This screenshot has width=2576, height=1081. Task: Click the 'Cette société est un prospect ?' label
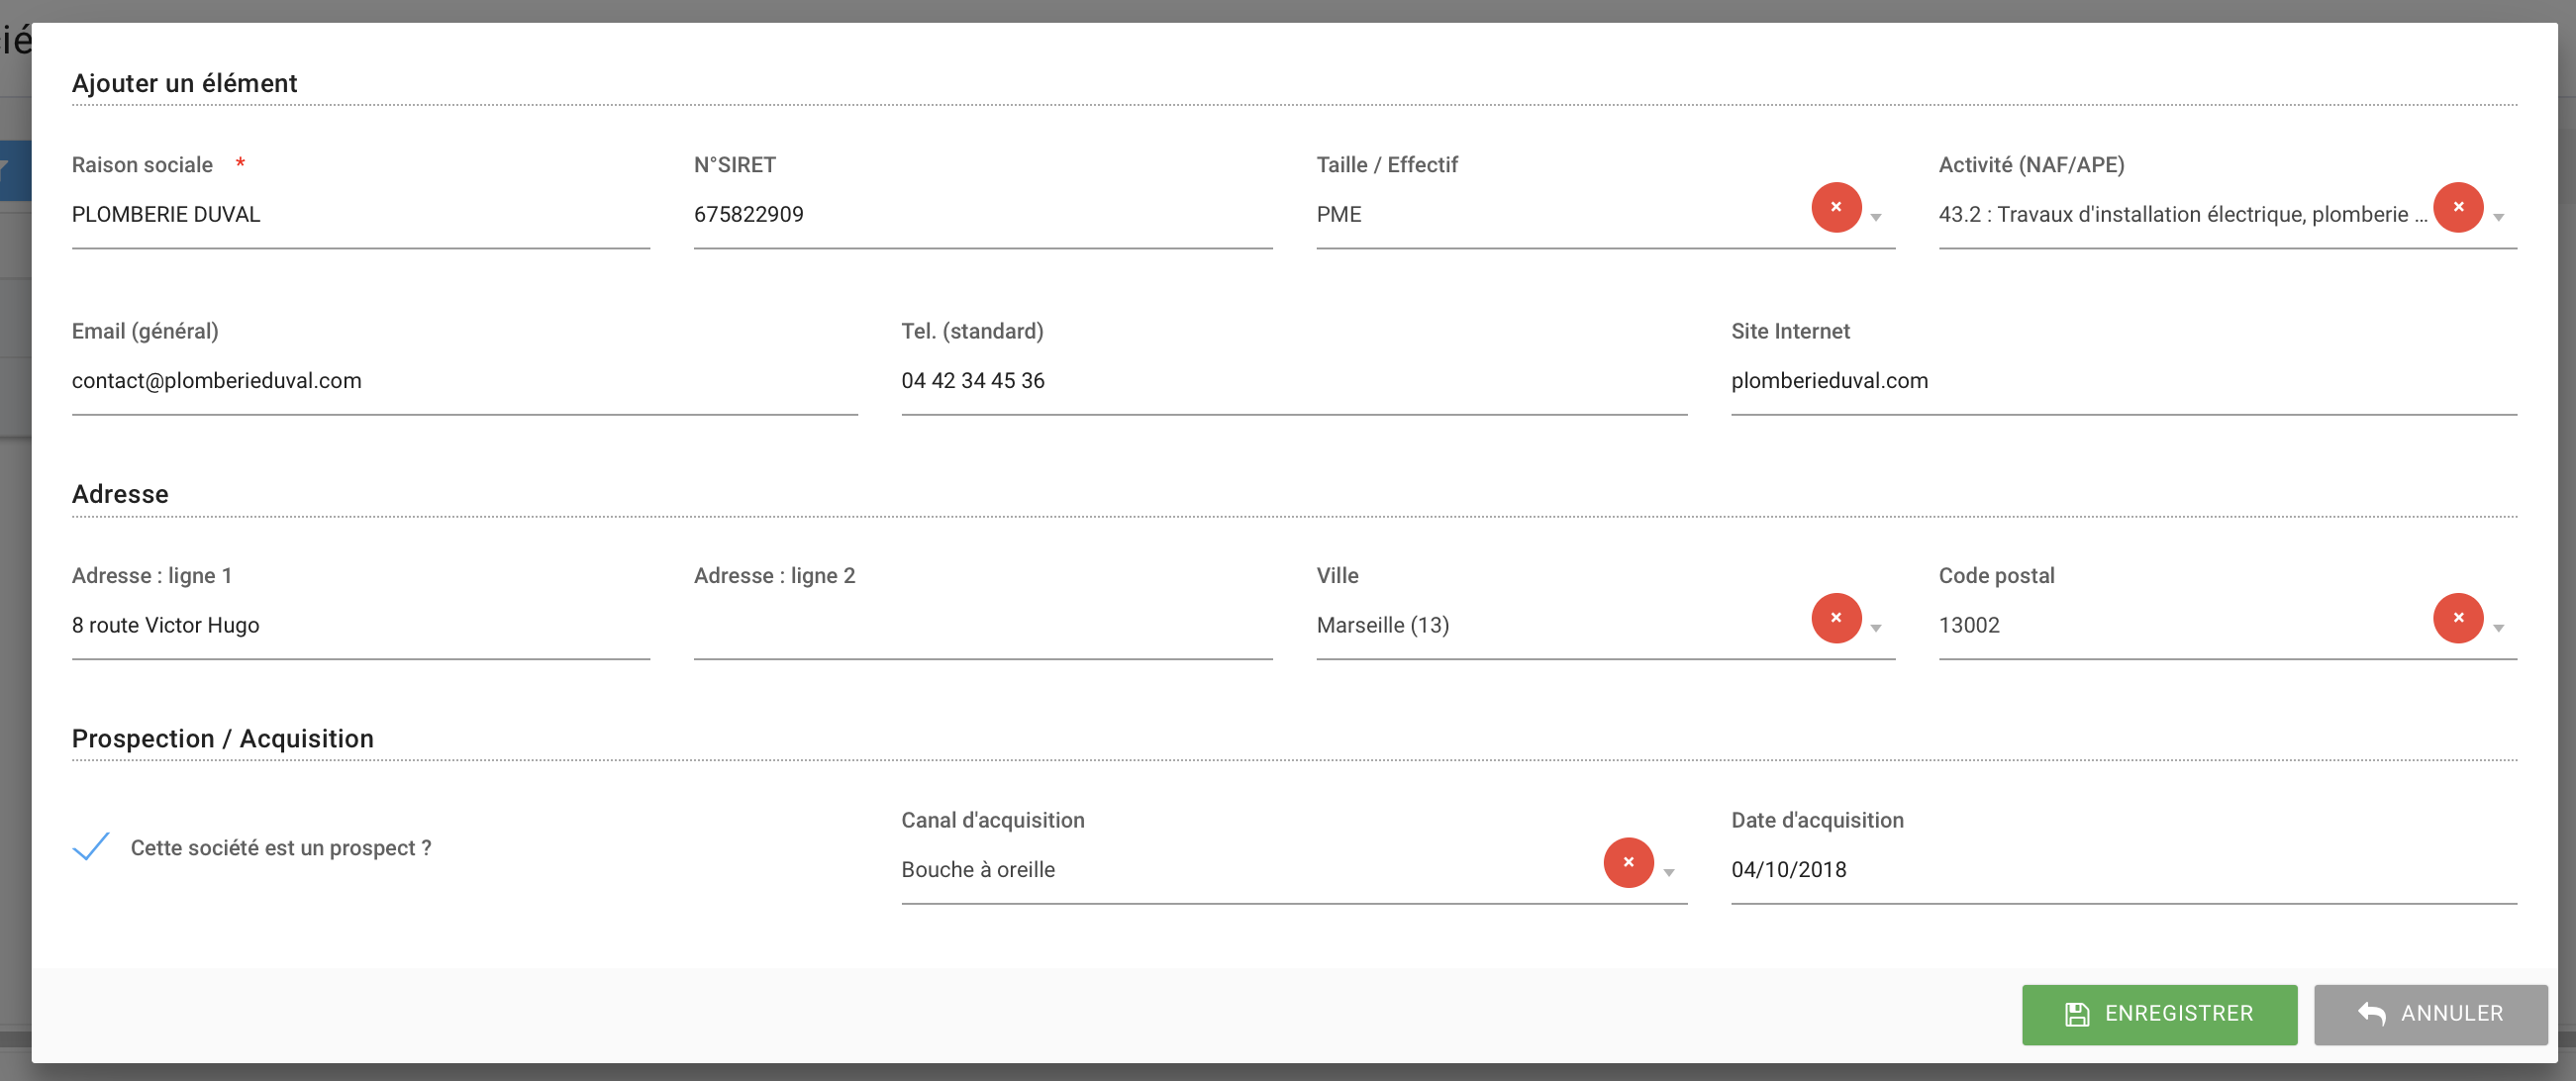coord(281,848)
